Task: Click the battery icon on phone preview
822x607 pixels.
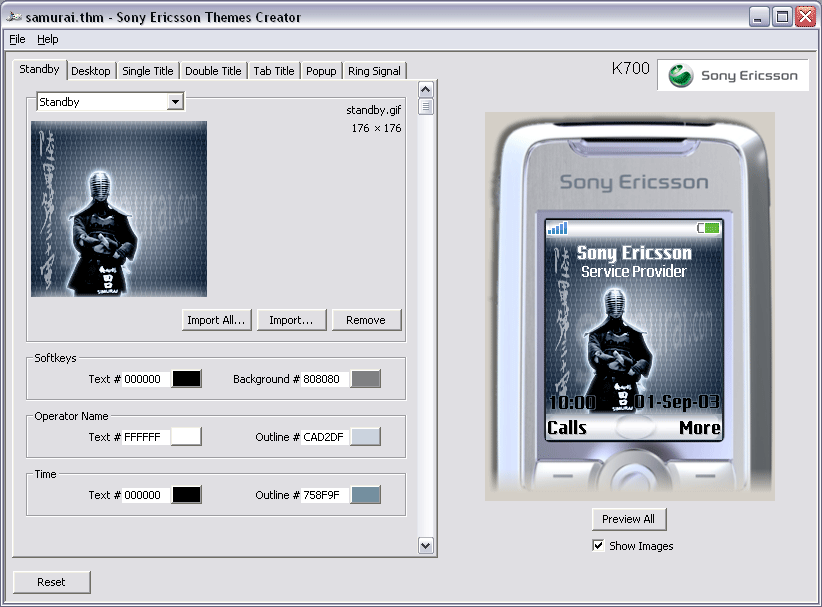Action: [708, 228]
